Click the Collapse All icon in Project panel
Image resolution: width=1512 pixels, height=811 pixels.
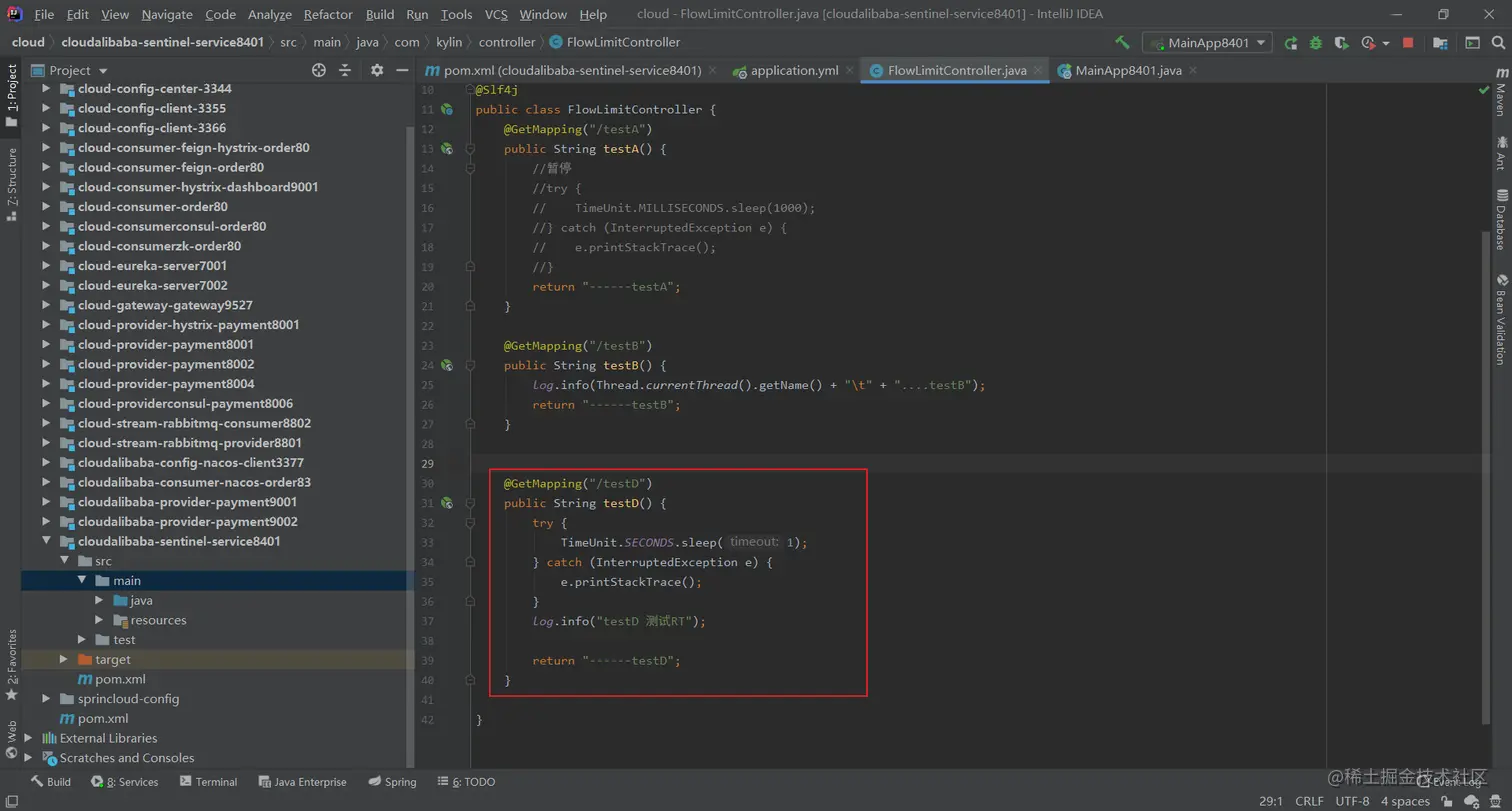click(345, 70)
